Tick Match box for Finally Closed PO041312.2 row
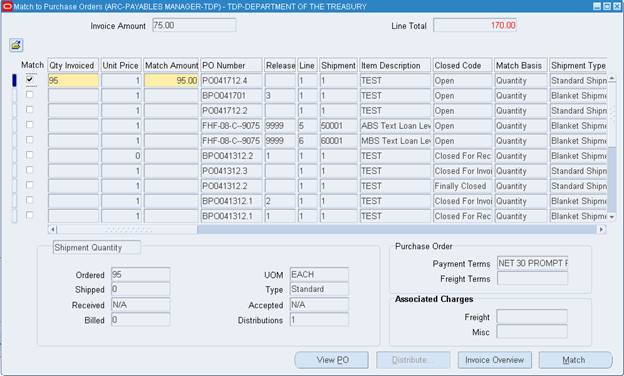The image size is (624, 376). (29, 185)
